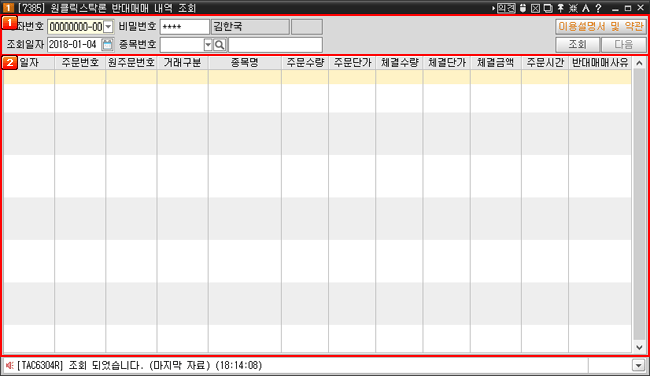Click the 종목명 column header
650x376 pixels.
click(245, 63)
